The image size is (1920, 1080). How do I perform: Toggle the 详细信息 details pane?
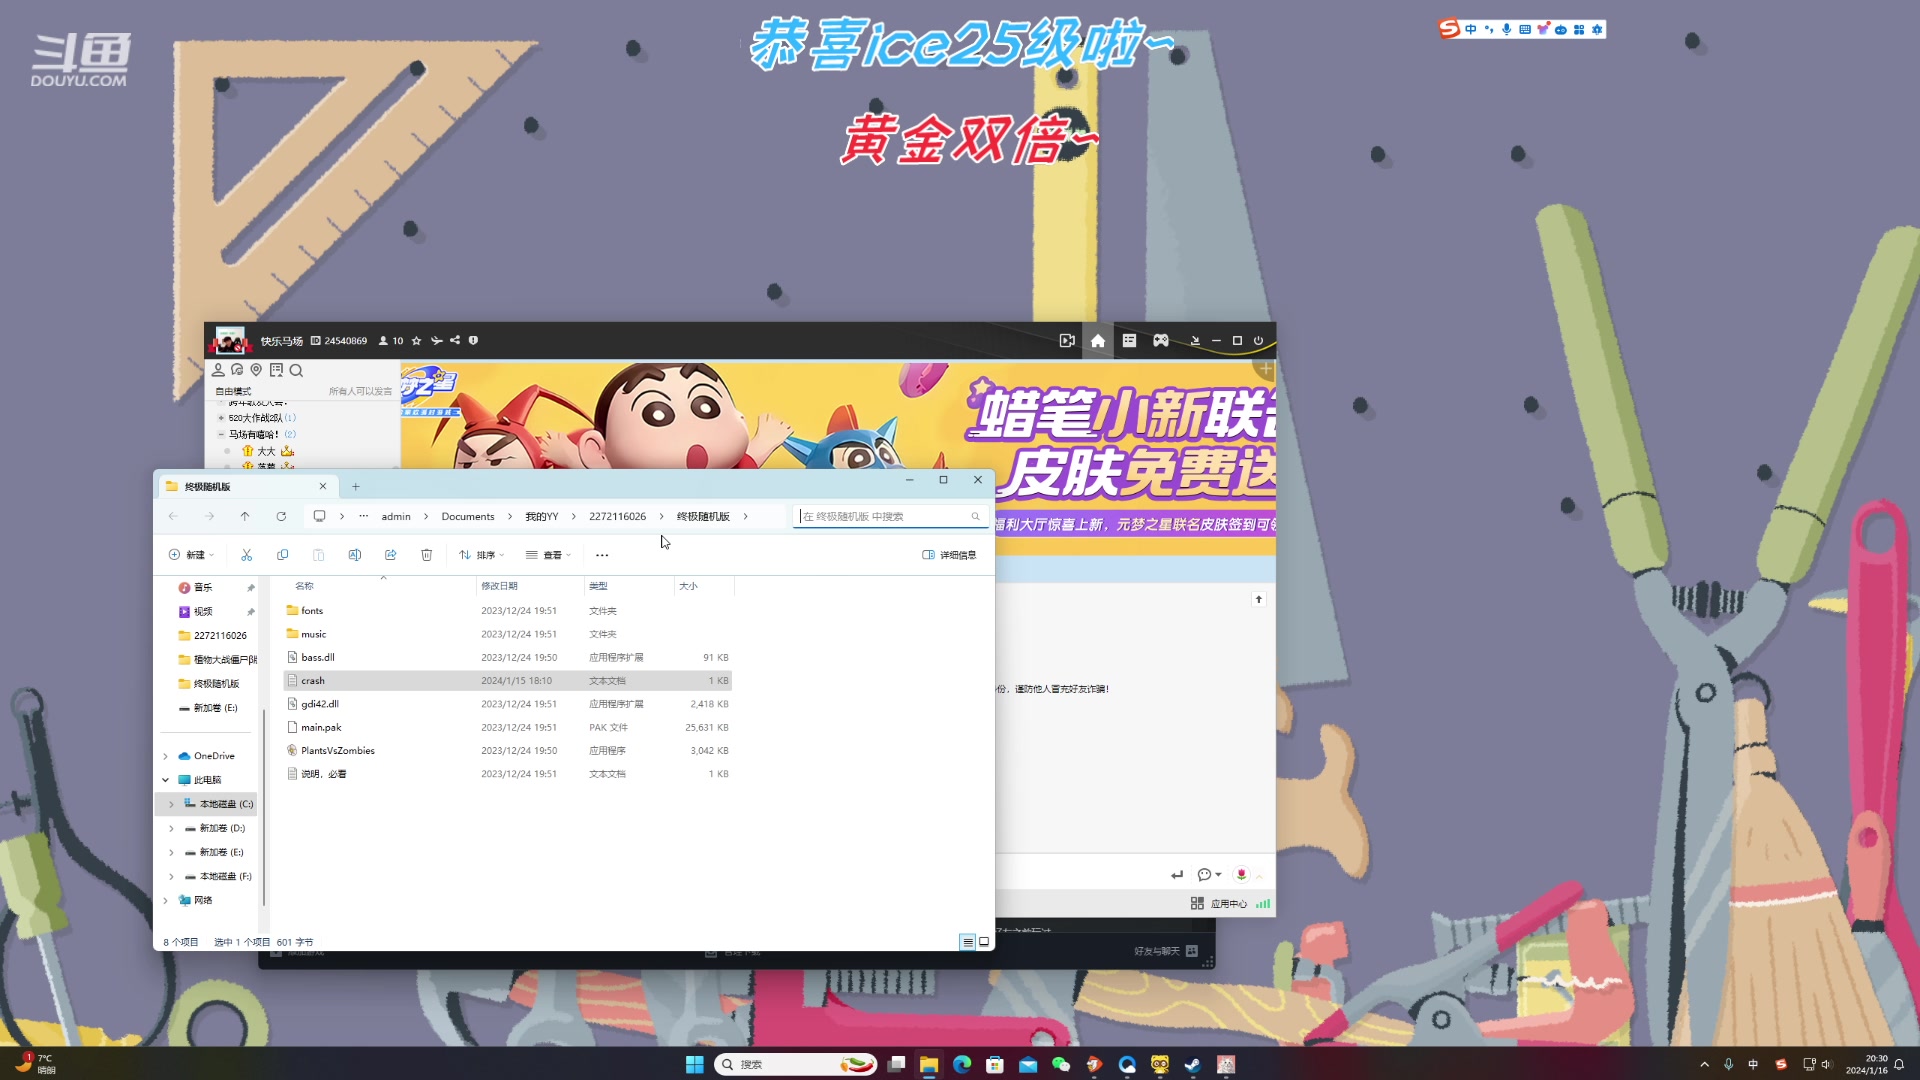coord(949,555)
